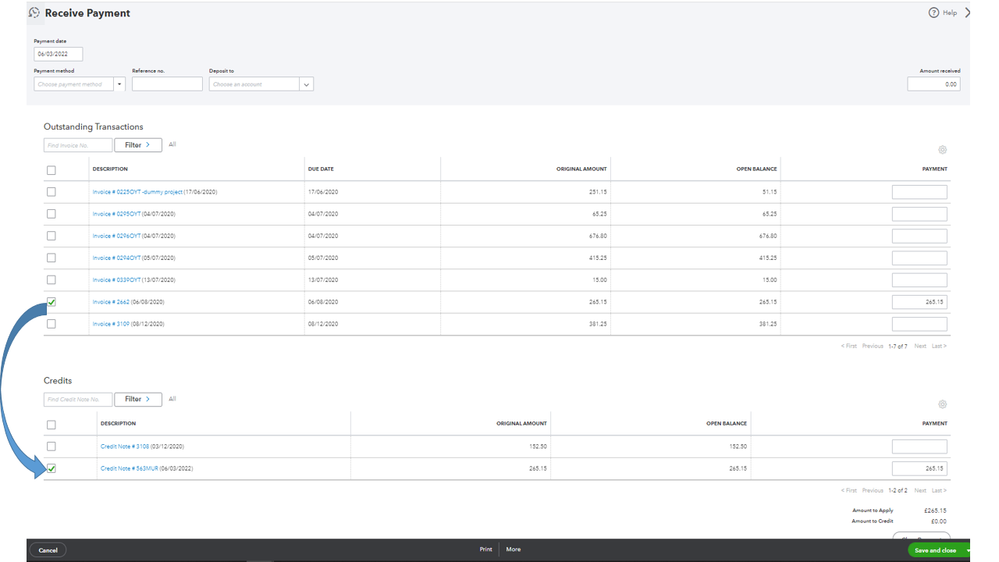Image resolution: width=999 pixels, height=562 pixels.
Task: Click Previous in Credits pagination
Action: [x=872, y=491]
